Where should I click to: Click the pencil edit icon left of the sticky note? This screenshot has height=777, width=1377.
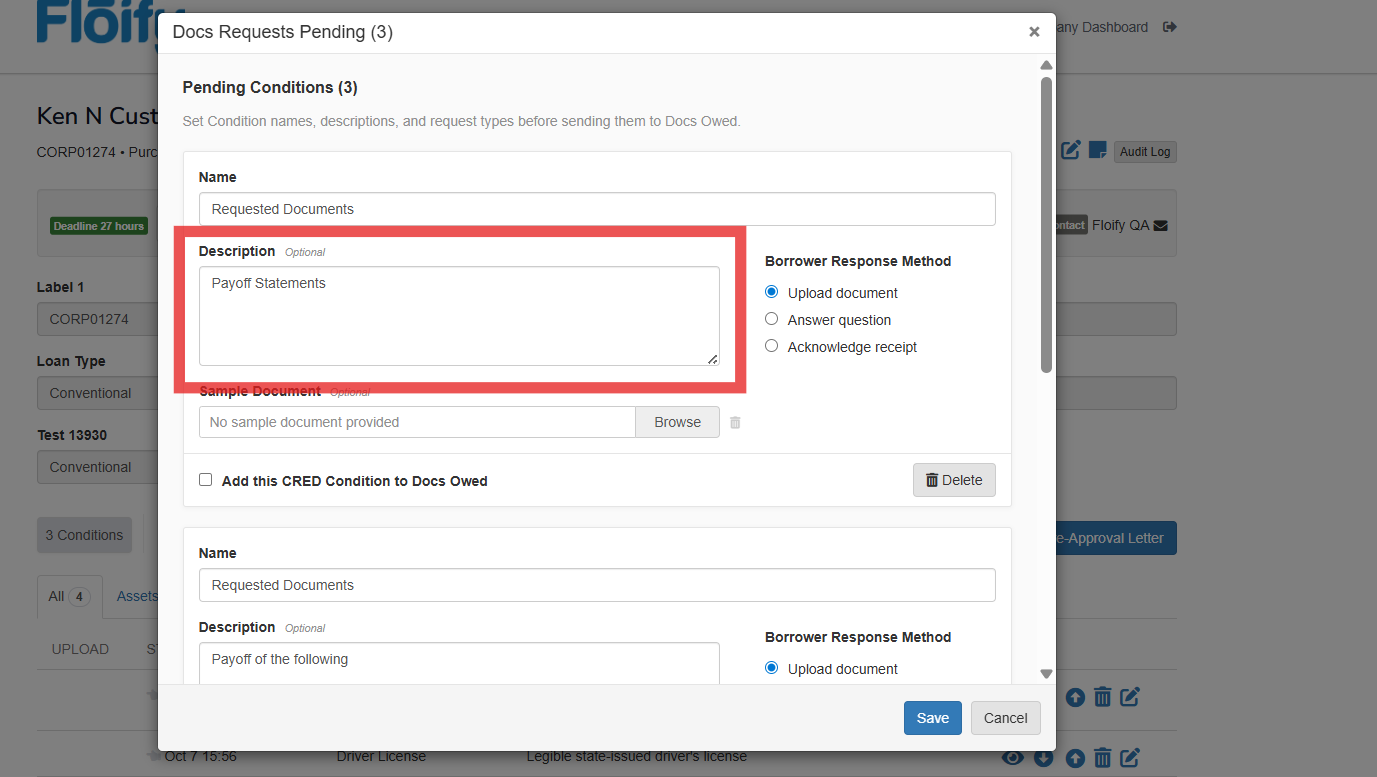click(1071, 151)
